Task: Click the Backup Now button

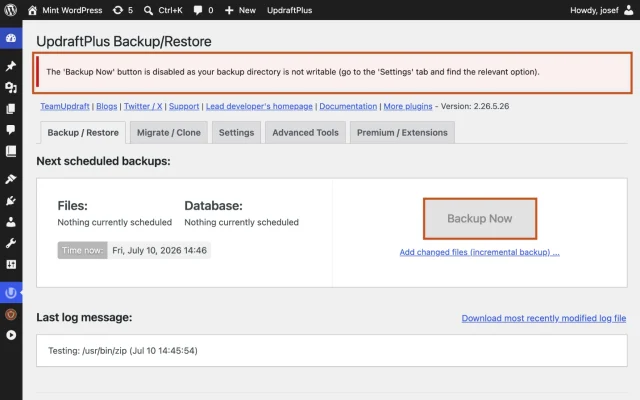Action: coord(480,218)
